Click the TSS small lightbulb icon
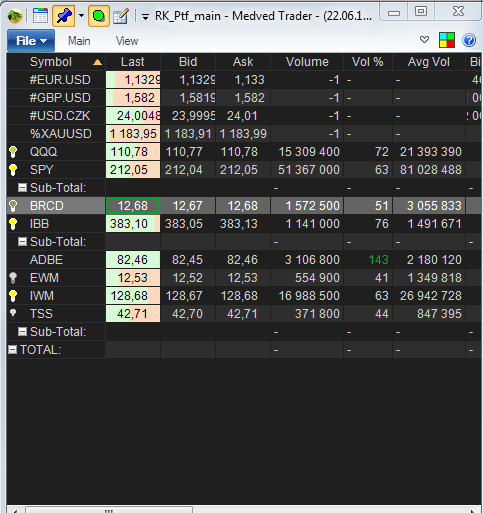 tap(13, 313)
